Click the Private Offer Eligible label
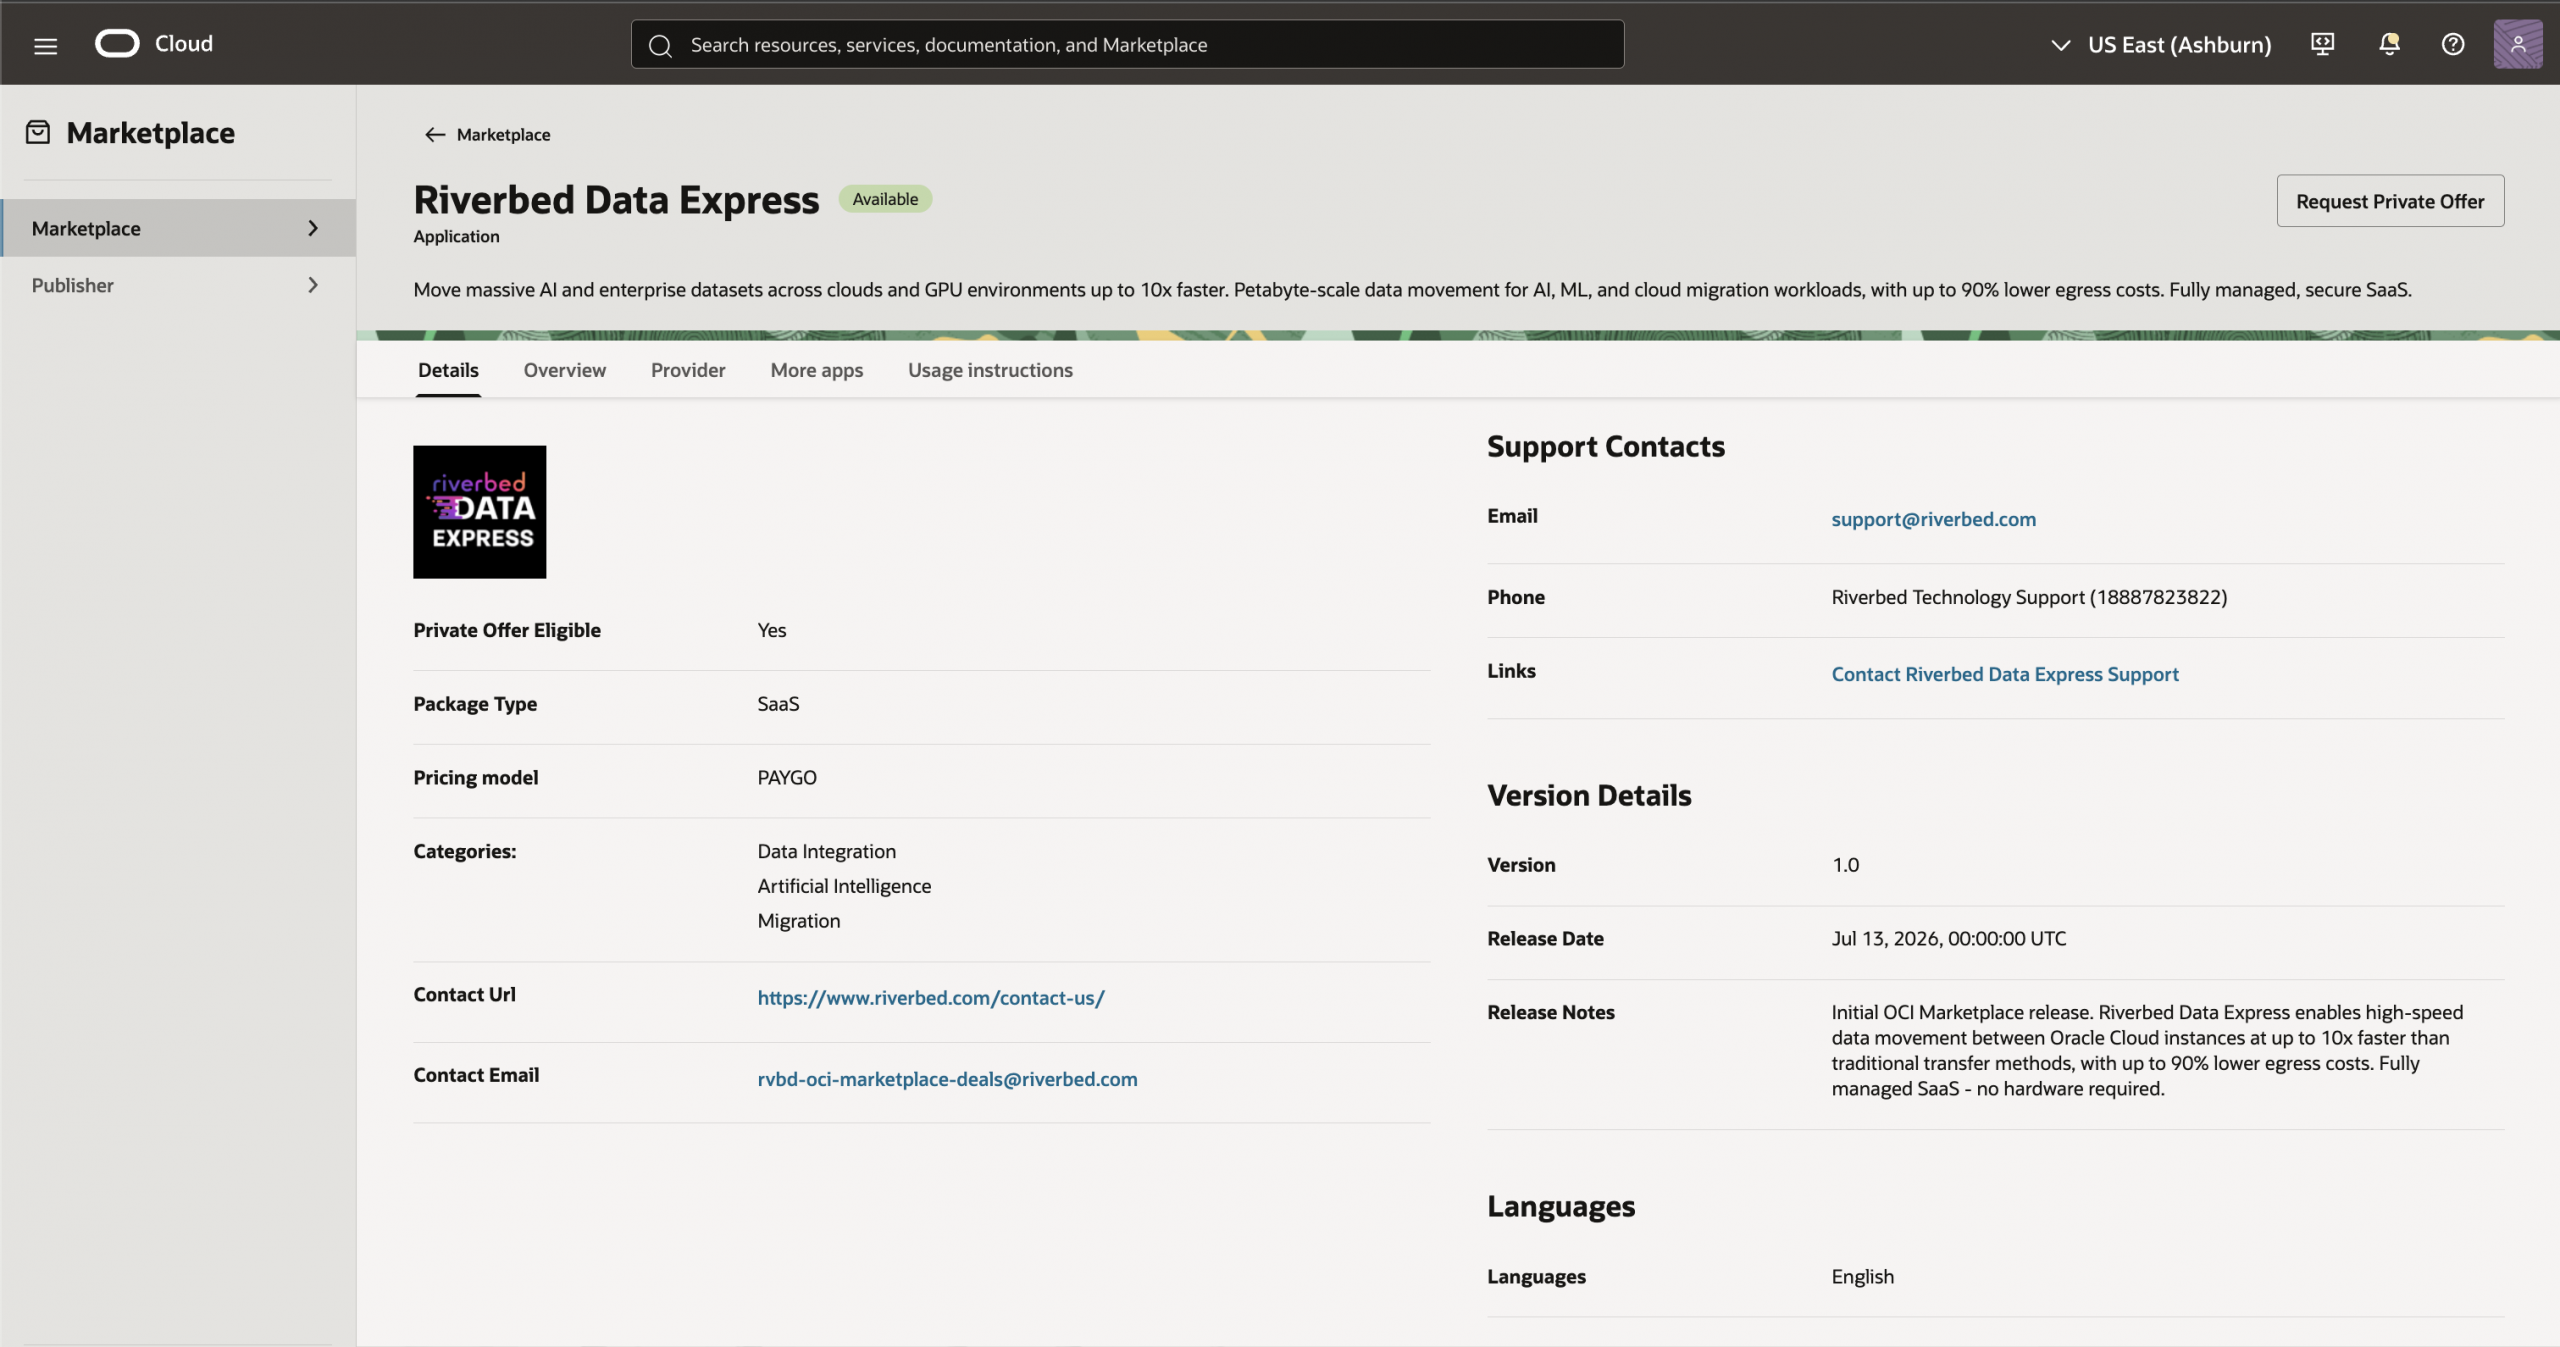Image resolution: width=2560 pixels, height=1347 pixels. [x=507, y=630]
